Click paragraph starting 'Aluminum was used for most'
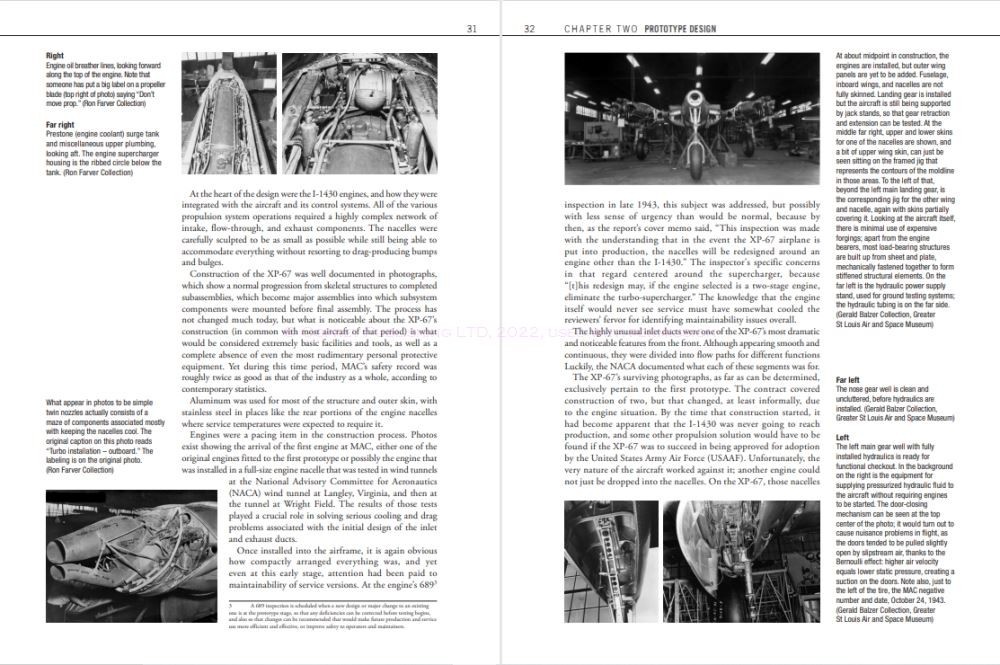Viewport: 1000px width, 665px height. 309,413
